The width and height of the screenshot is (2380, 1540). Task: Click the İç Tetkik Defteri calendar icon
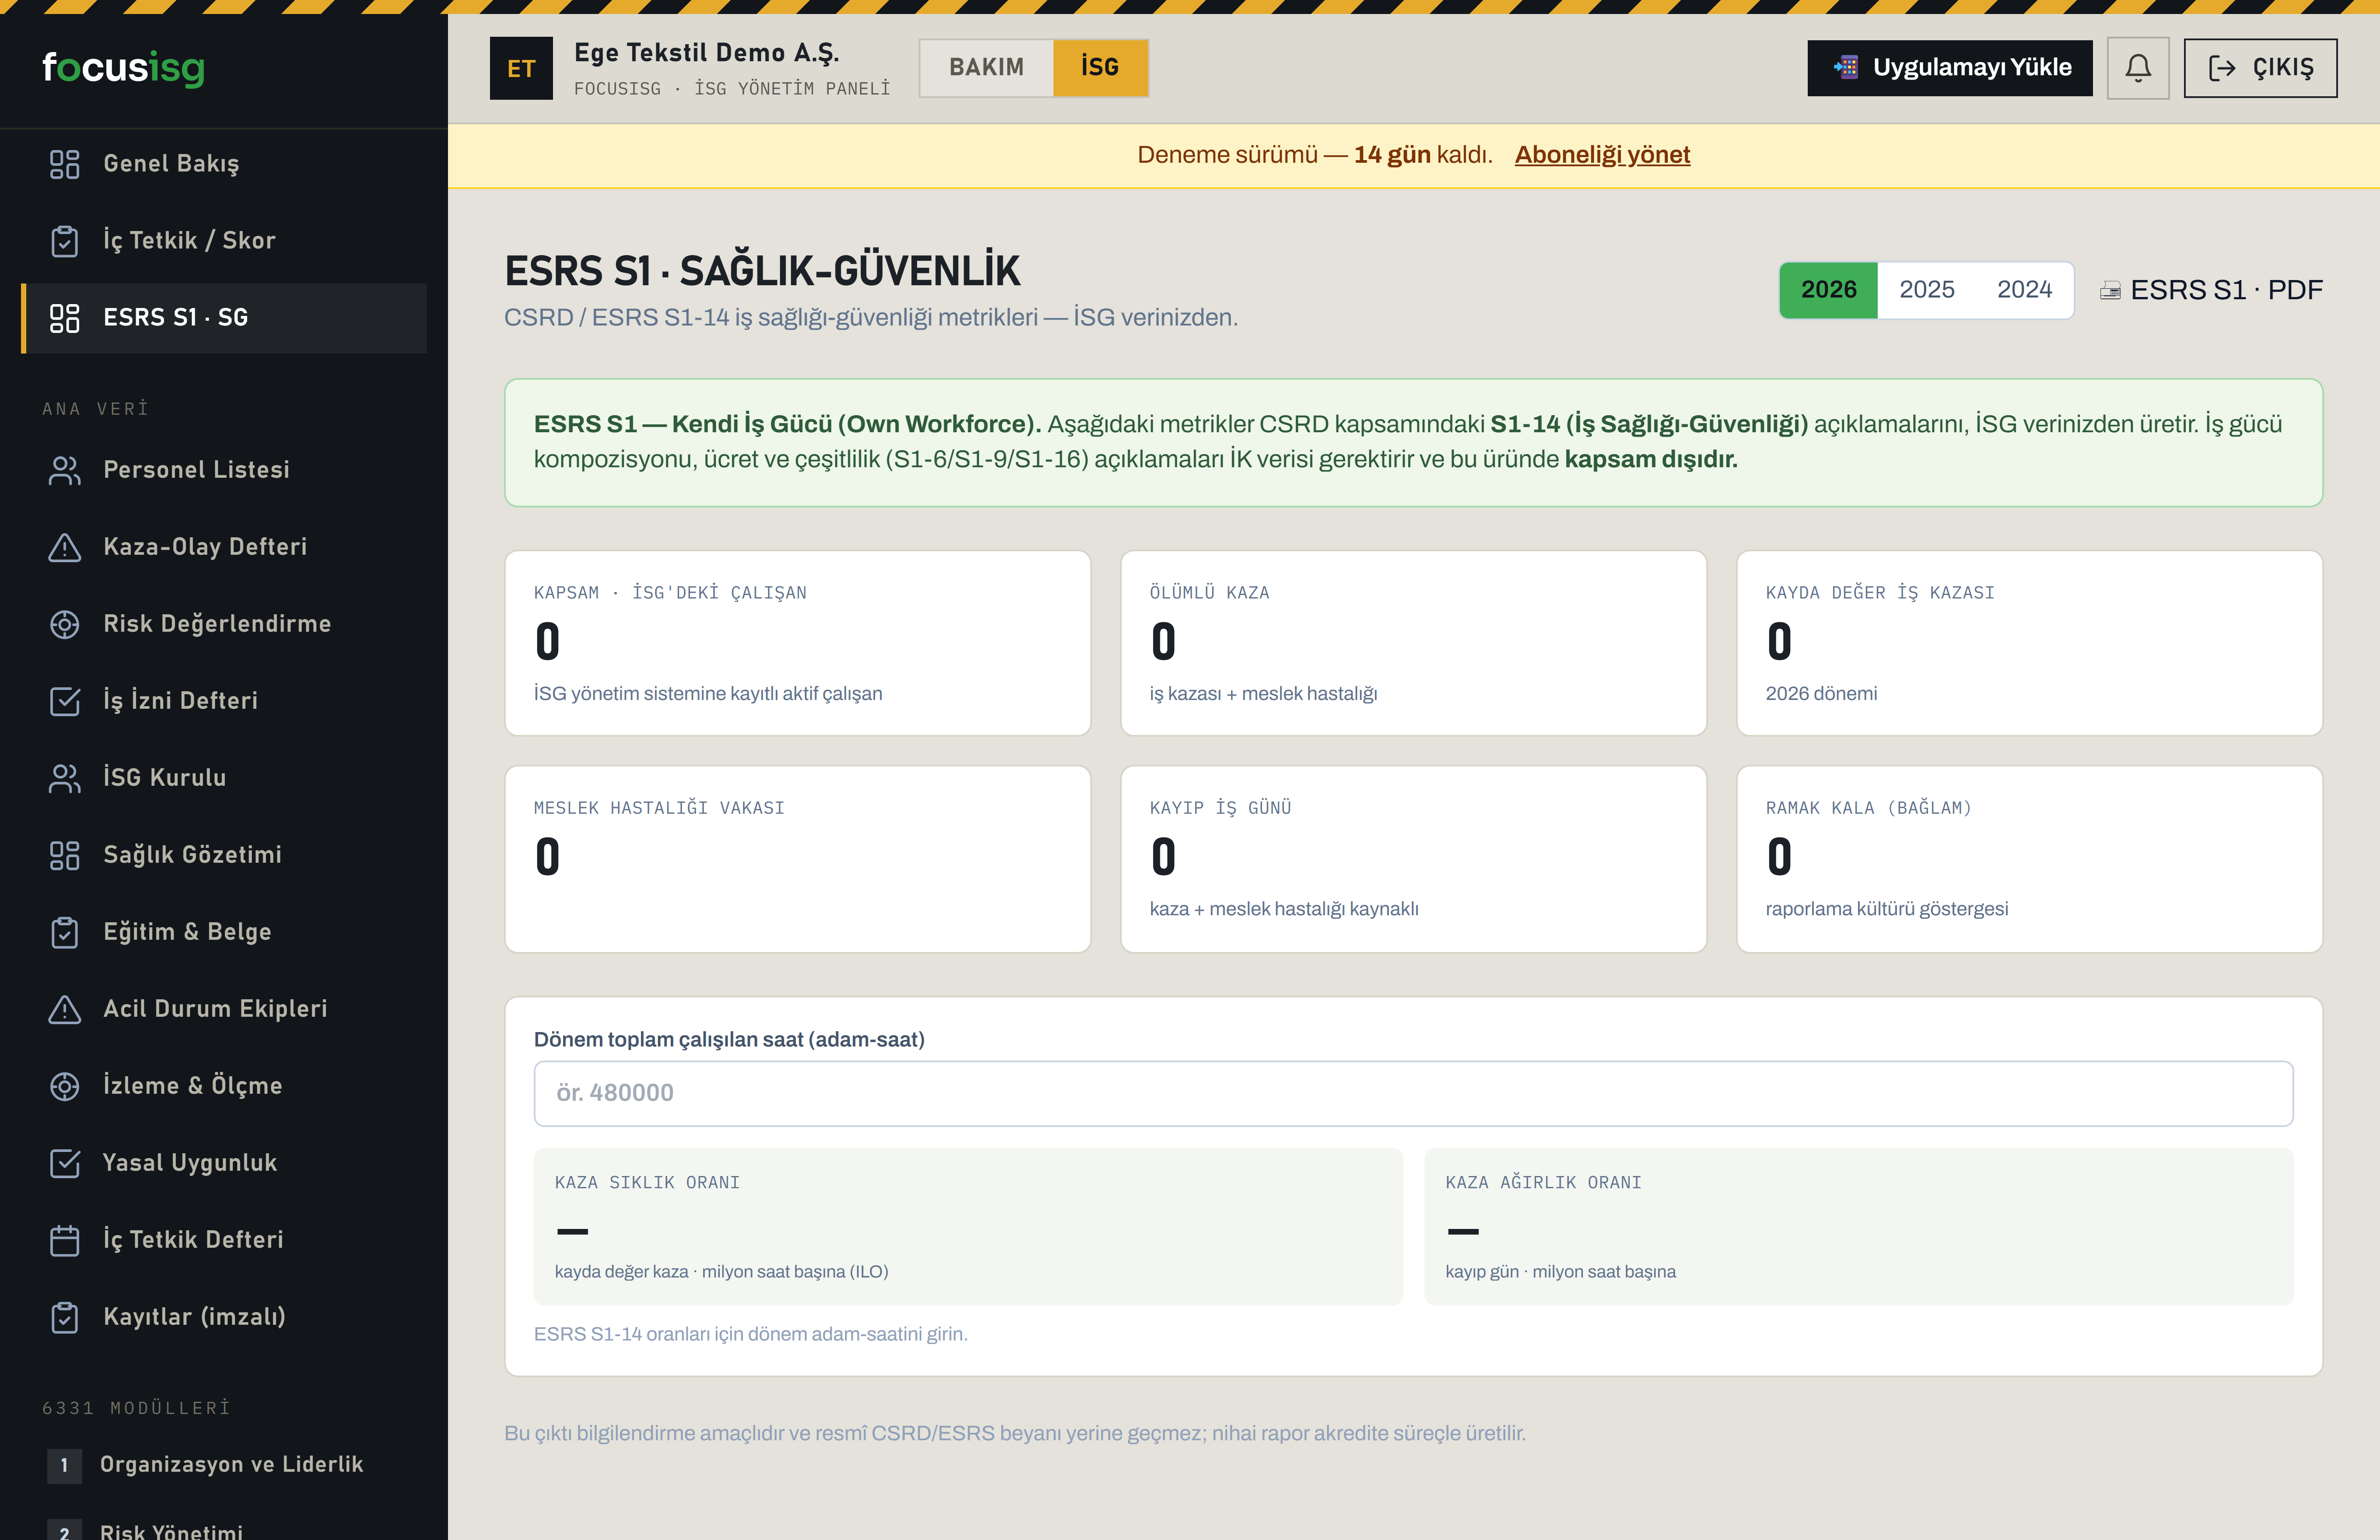(65, 1240)
